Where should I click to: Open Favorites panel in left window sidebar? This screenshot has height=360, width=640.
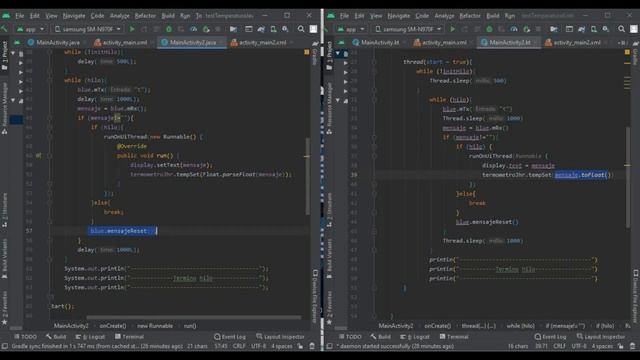5,308
